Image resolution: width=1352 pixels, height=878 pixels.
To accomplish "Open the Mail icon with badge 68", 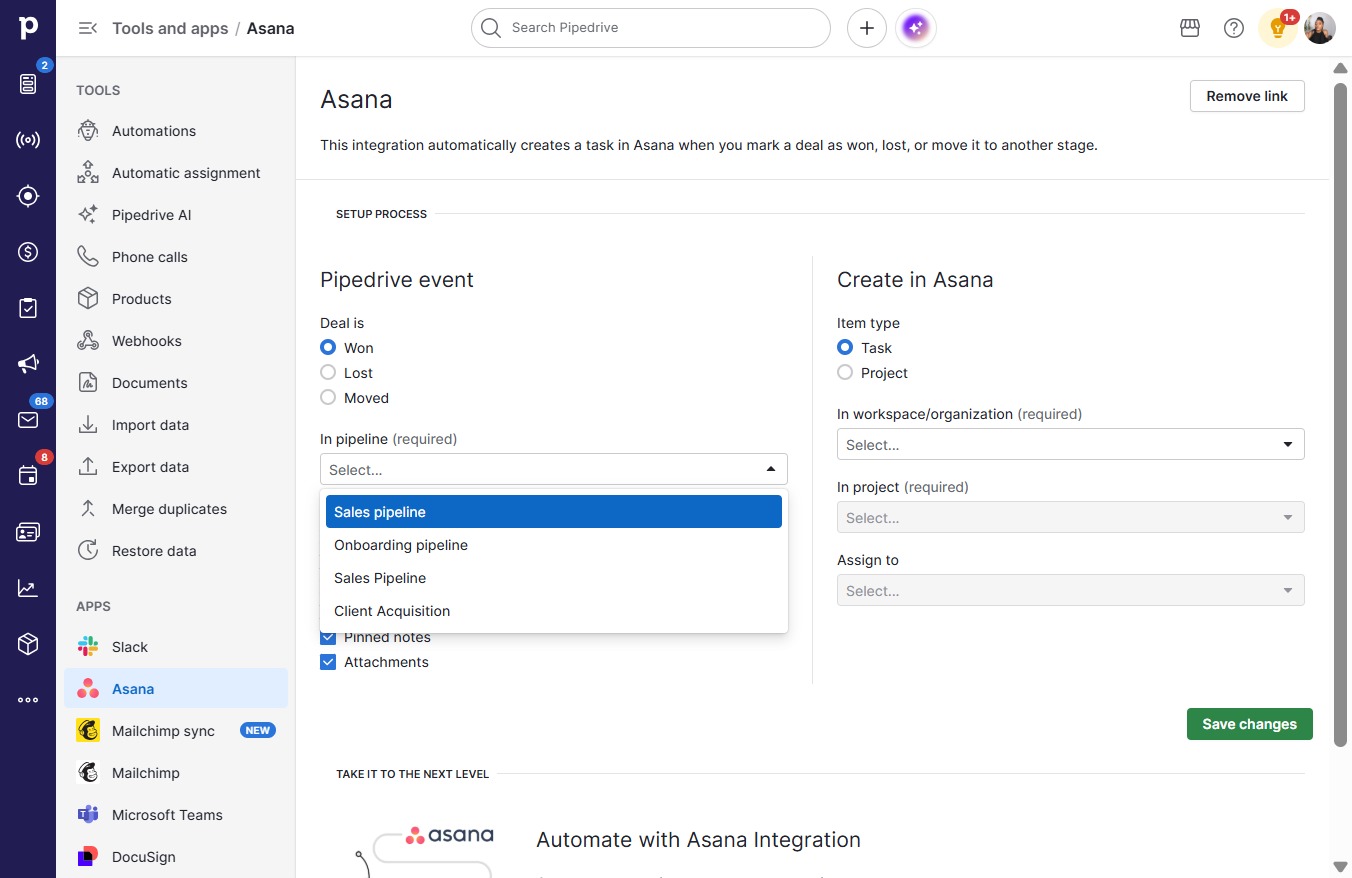I will click(28, 420).
